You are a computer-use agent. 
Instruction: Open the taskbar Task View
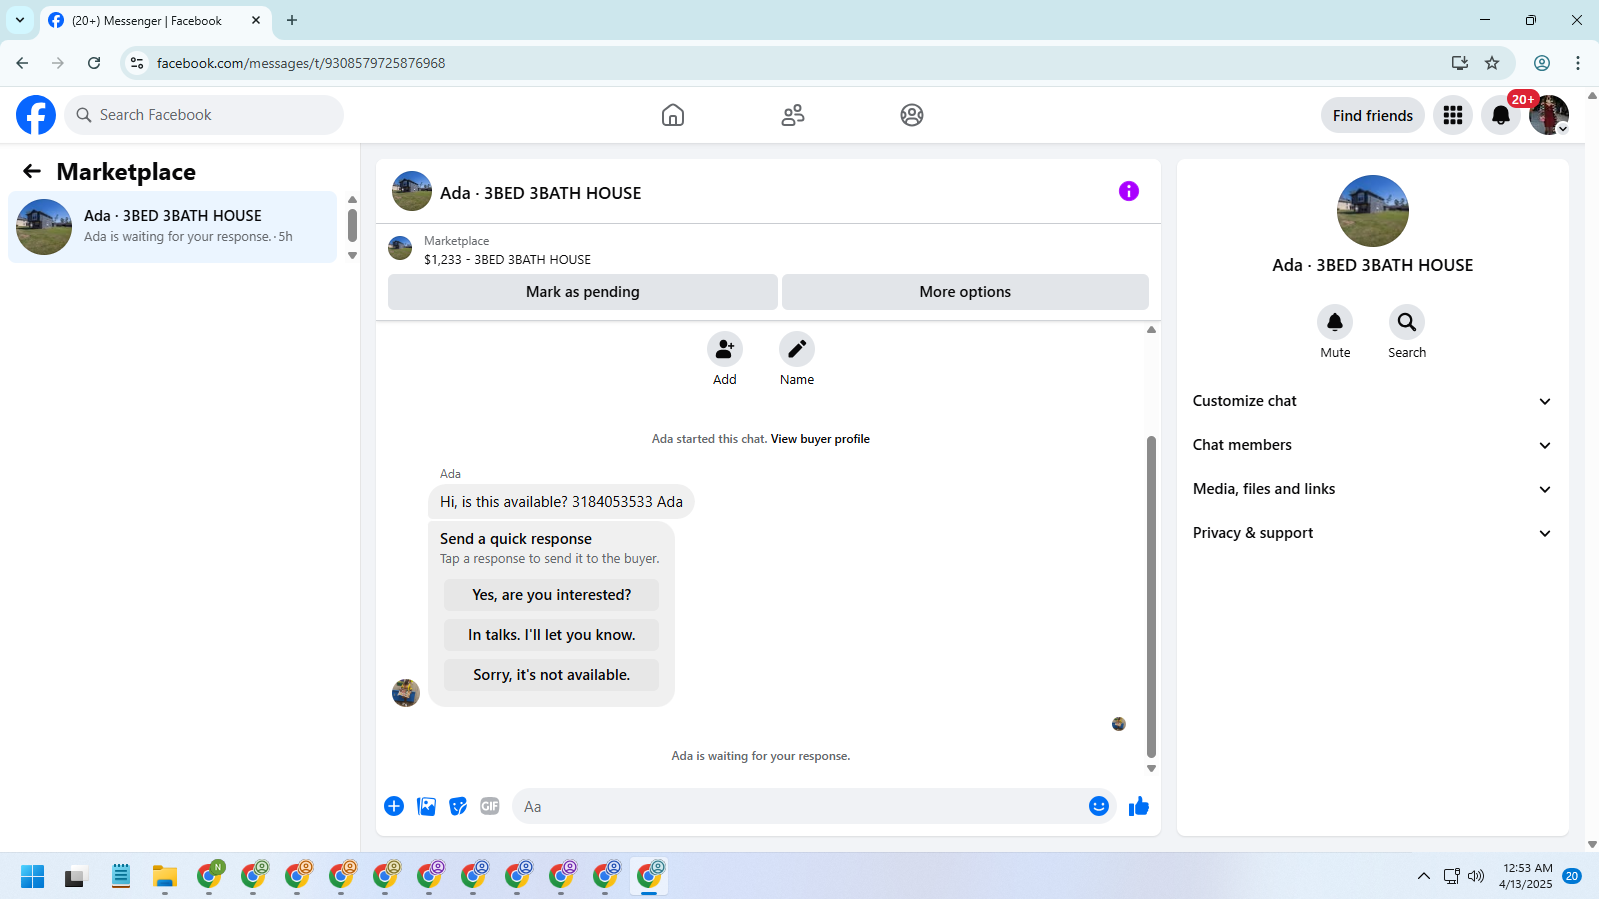click(77, 877)
